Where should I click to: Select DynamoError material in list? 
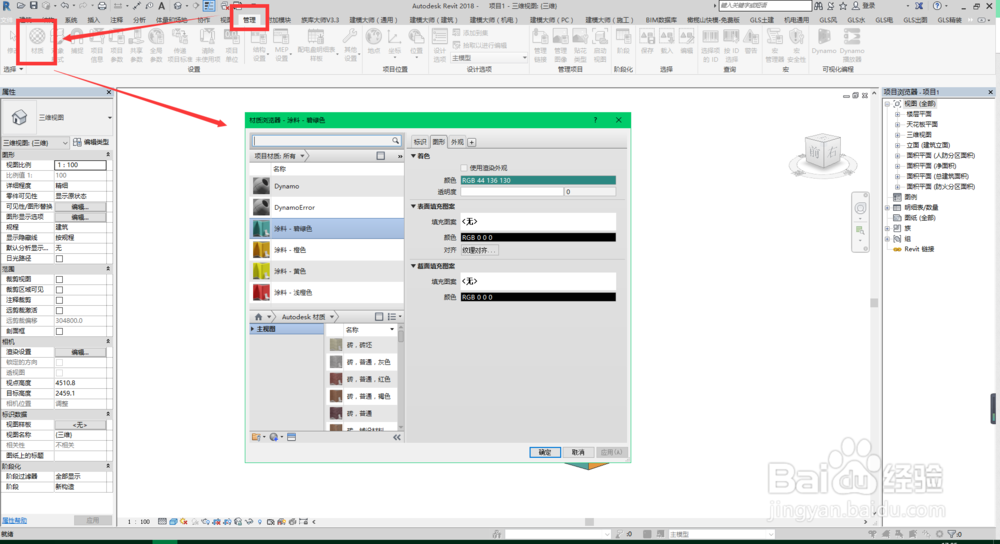coord(327,207)
